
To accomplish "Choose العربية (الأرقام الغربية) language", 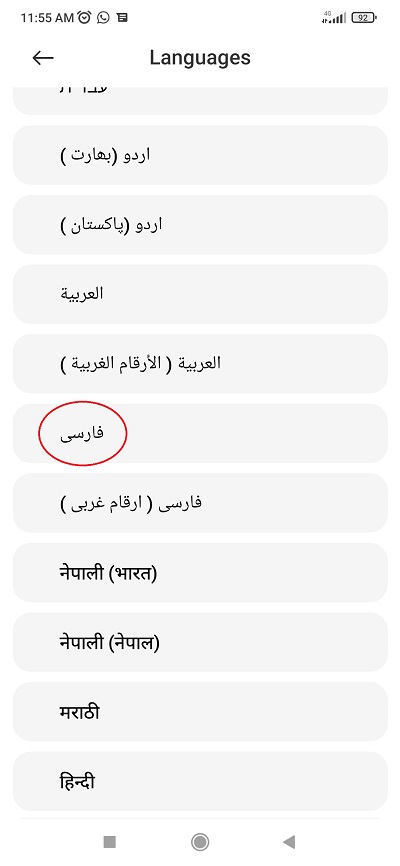I will coord(200,364).
